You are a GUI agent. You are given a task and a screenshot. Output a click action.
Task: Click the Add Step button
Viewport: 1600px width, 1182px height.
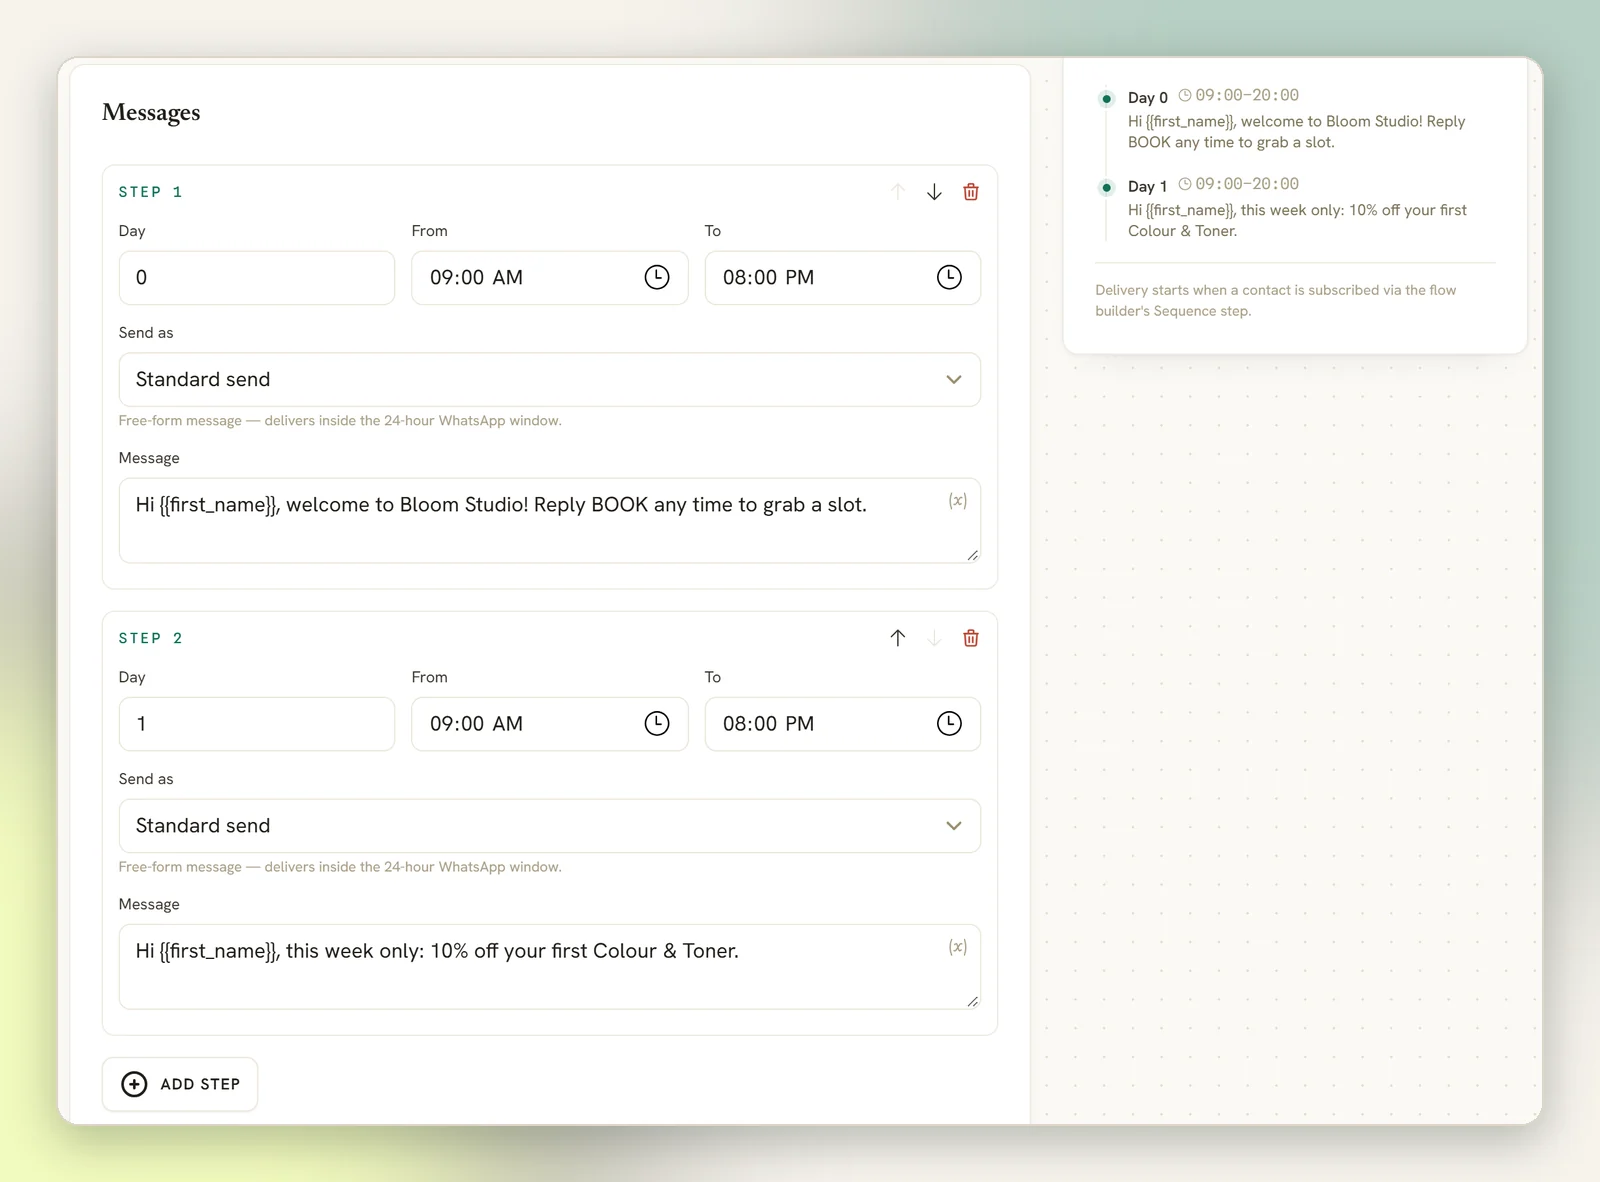(180, 1084)
